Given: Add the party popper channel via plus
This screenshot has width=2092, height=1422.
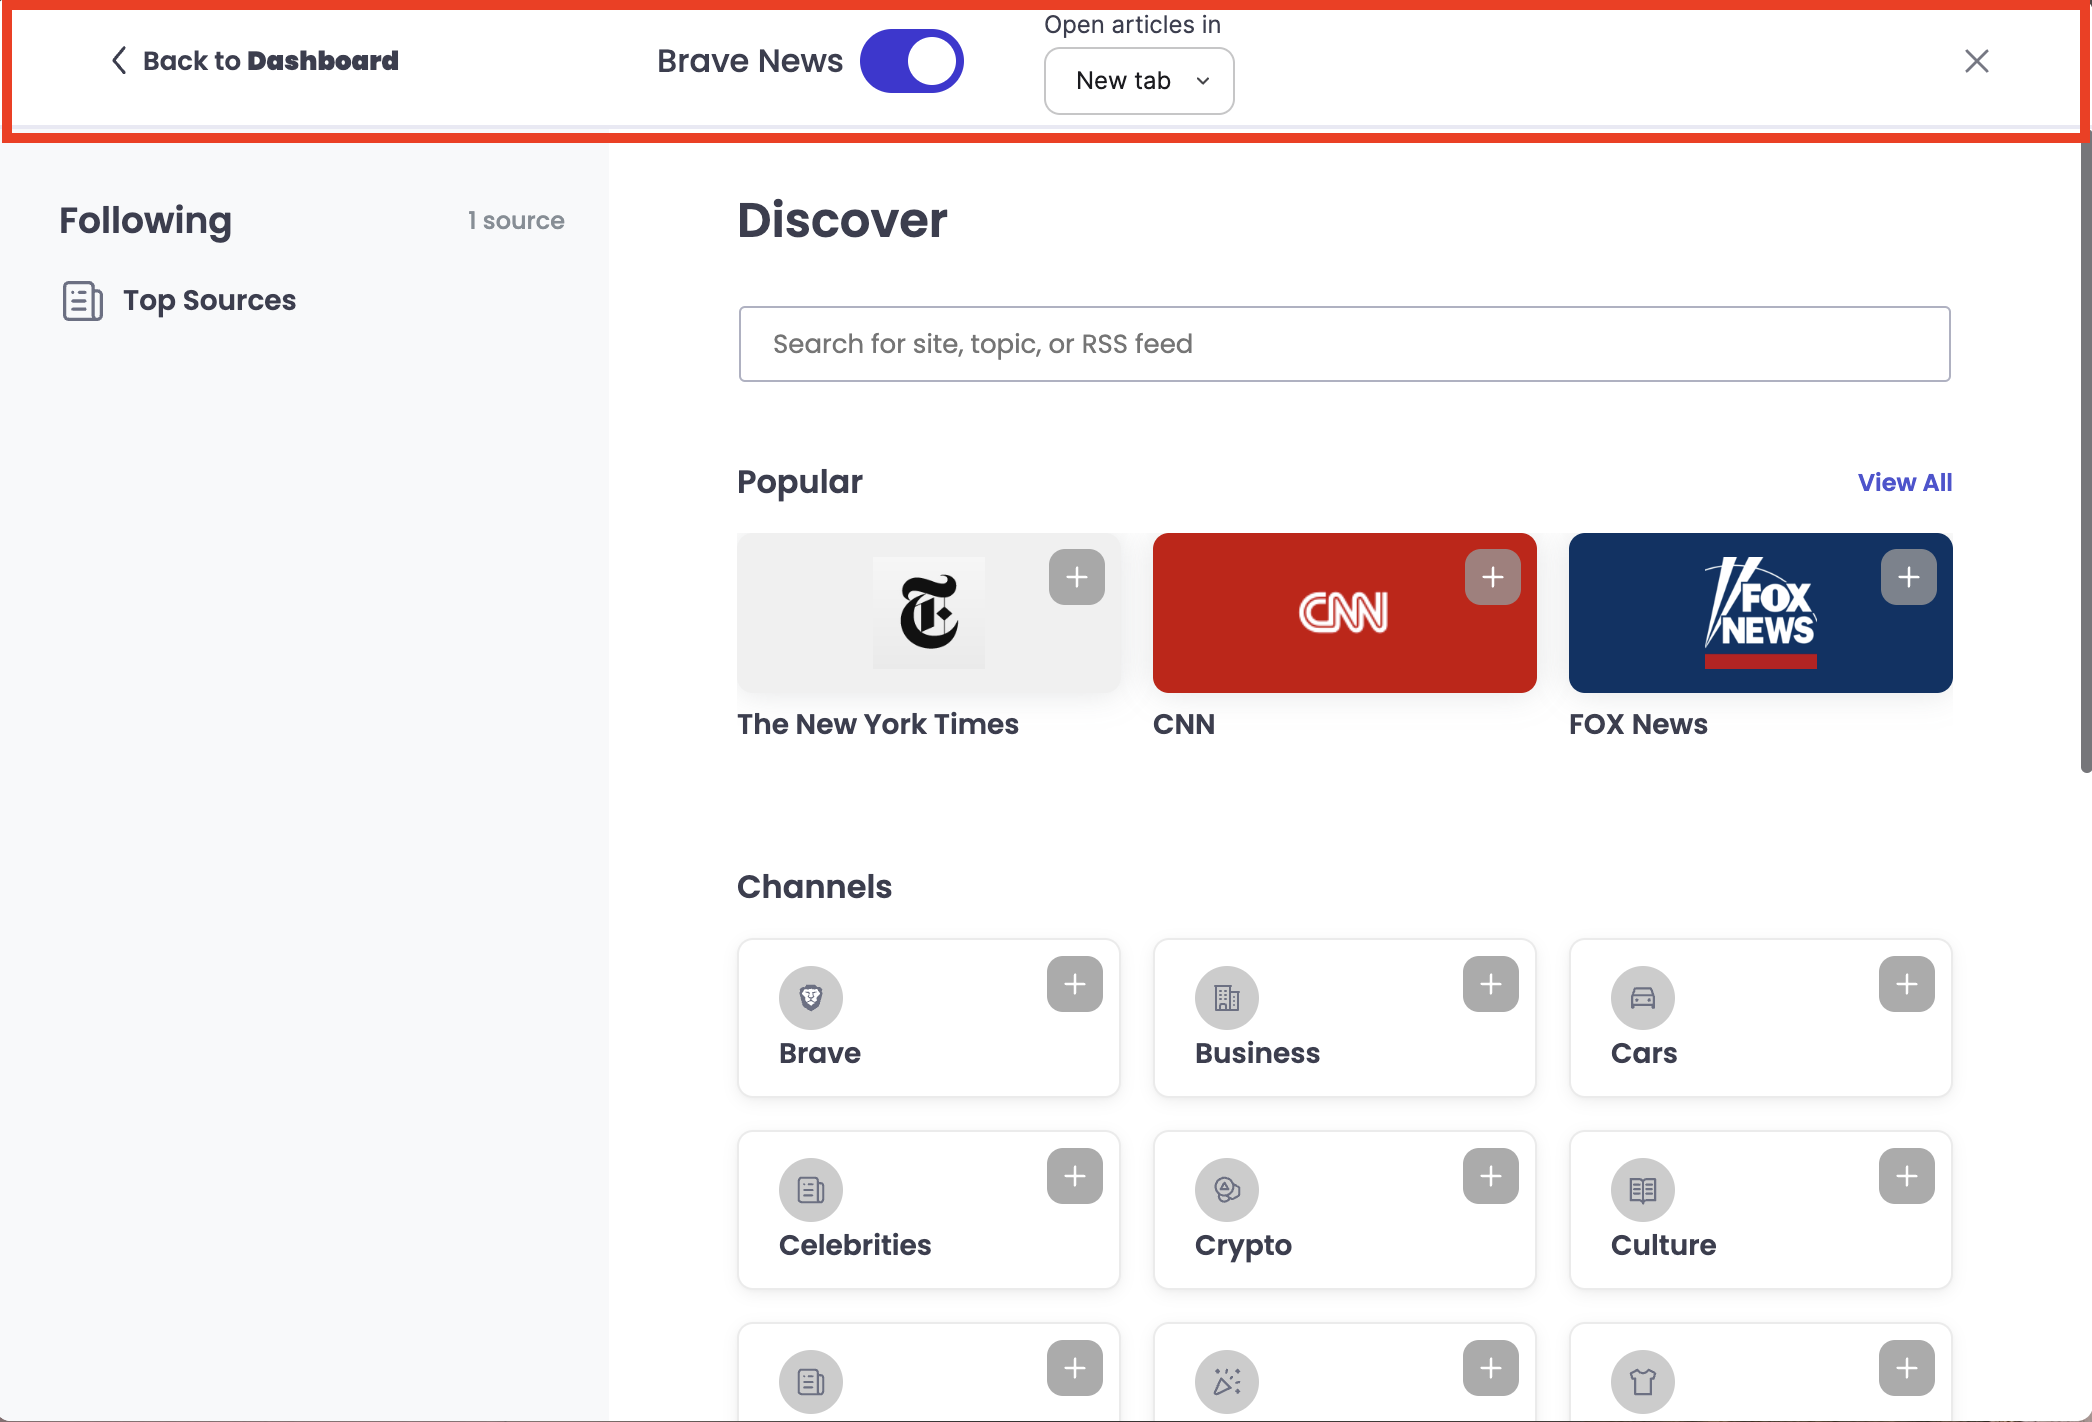Looking at the screenshot, I should point(1490,1369).
